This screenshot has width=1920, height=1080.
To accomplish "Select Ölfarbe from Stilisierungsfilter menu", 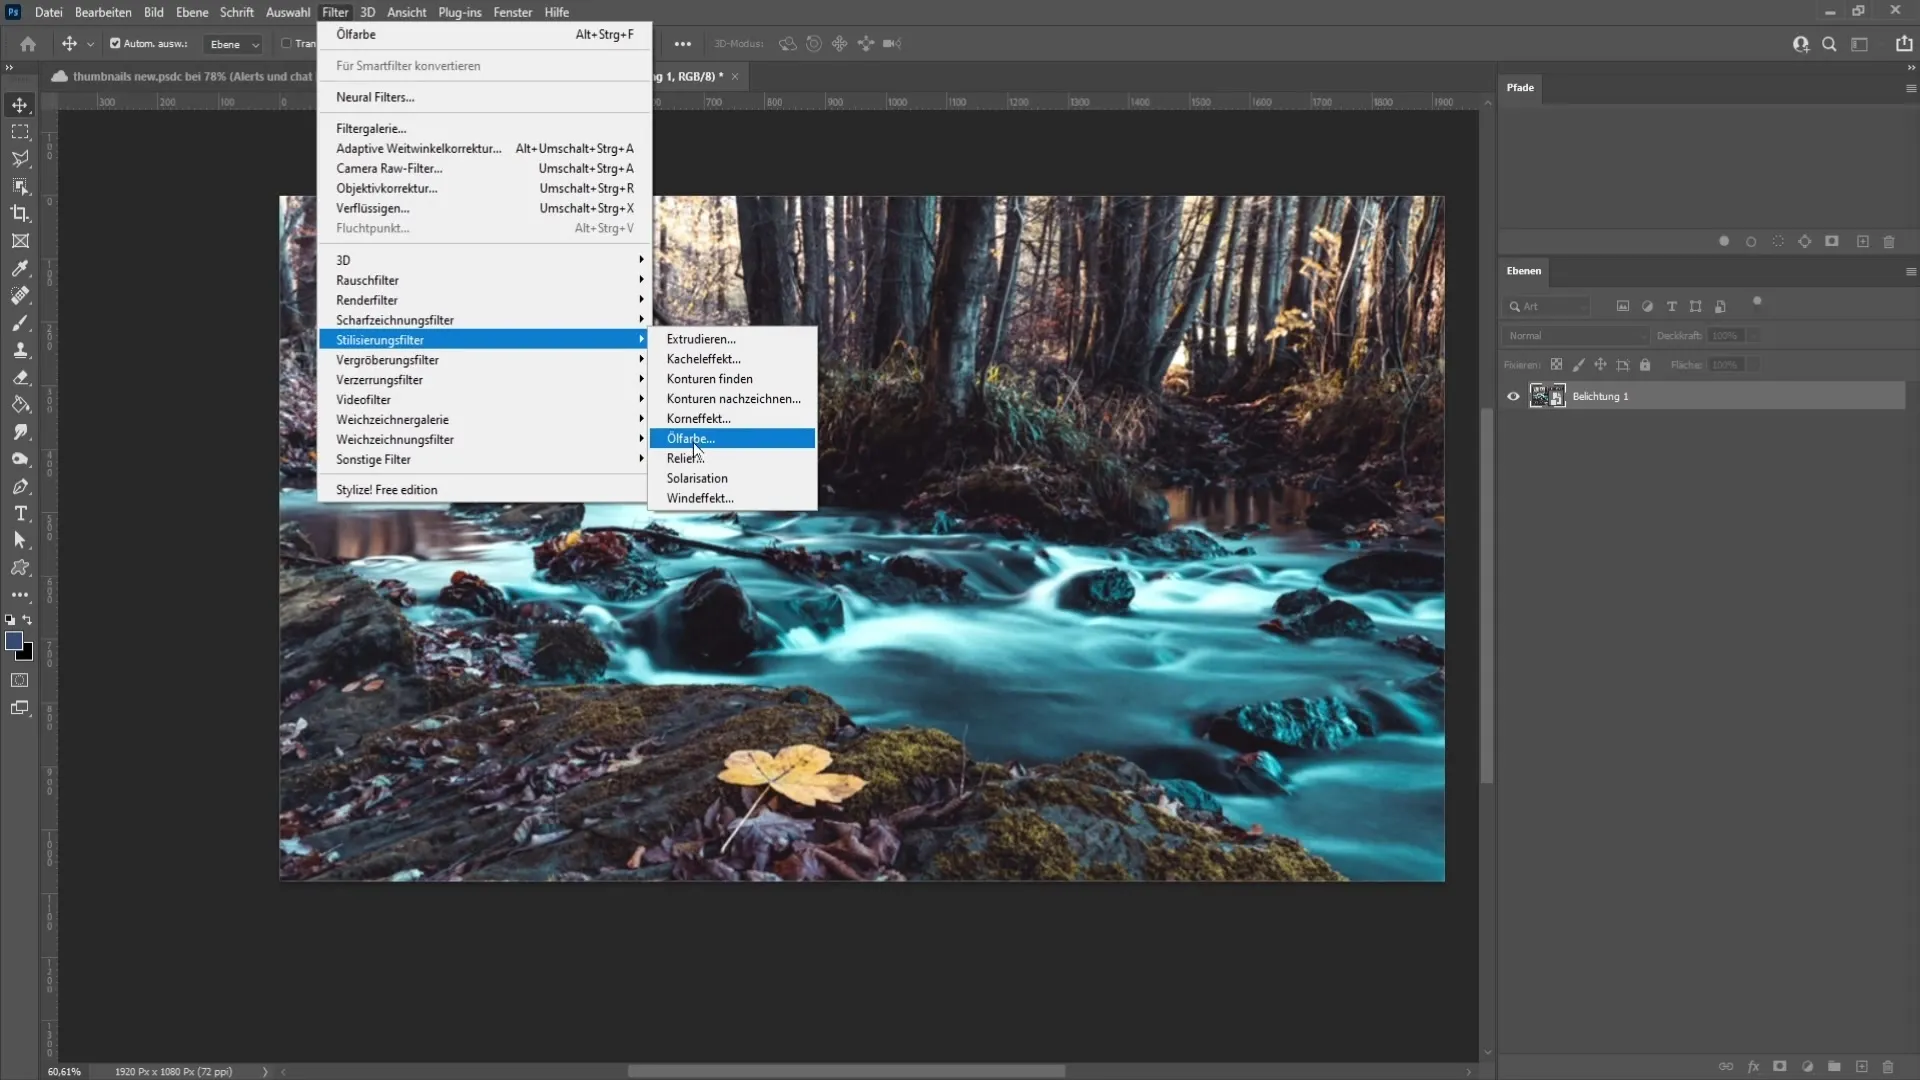I will [x=733, y=438].
